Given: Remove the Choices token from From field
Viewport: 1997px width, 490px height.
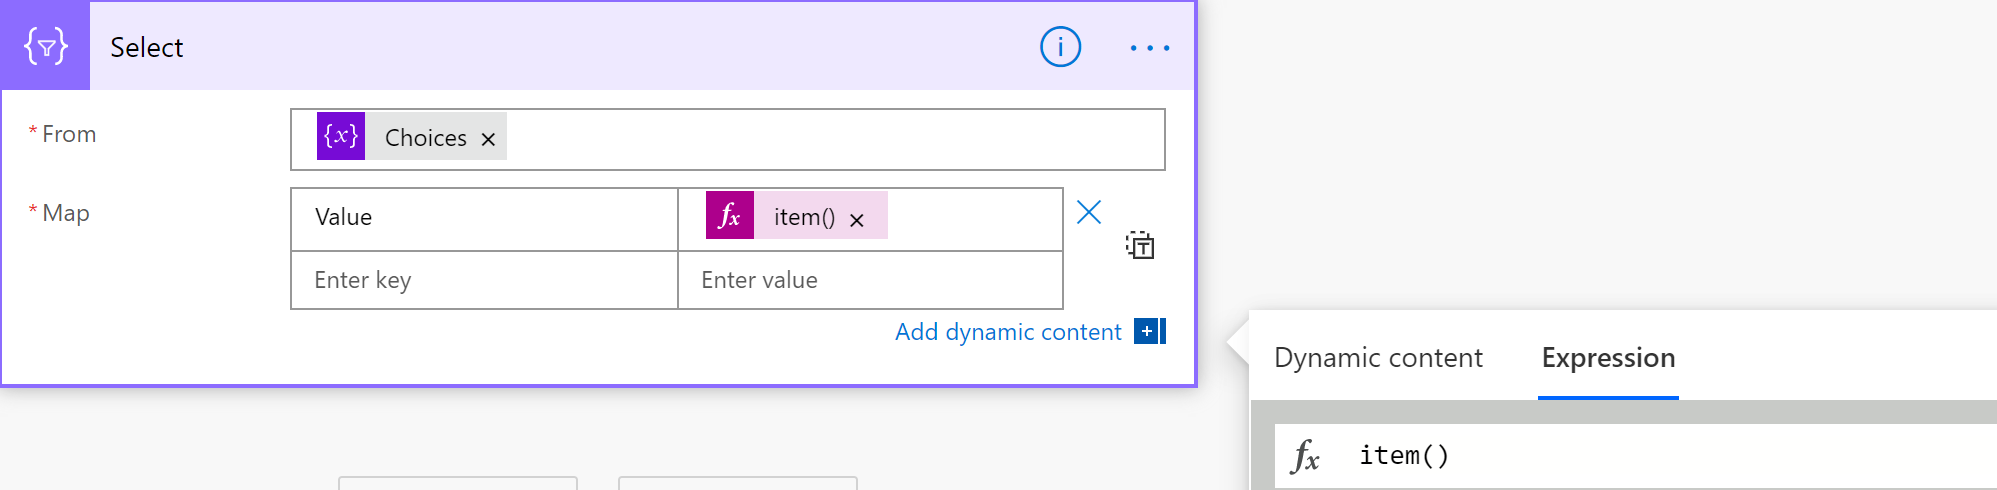Looking at the screenshot, I should coord(488,139).
